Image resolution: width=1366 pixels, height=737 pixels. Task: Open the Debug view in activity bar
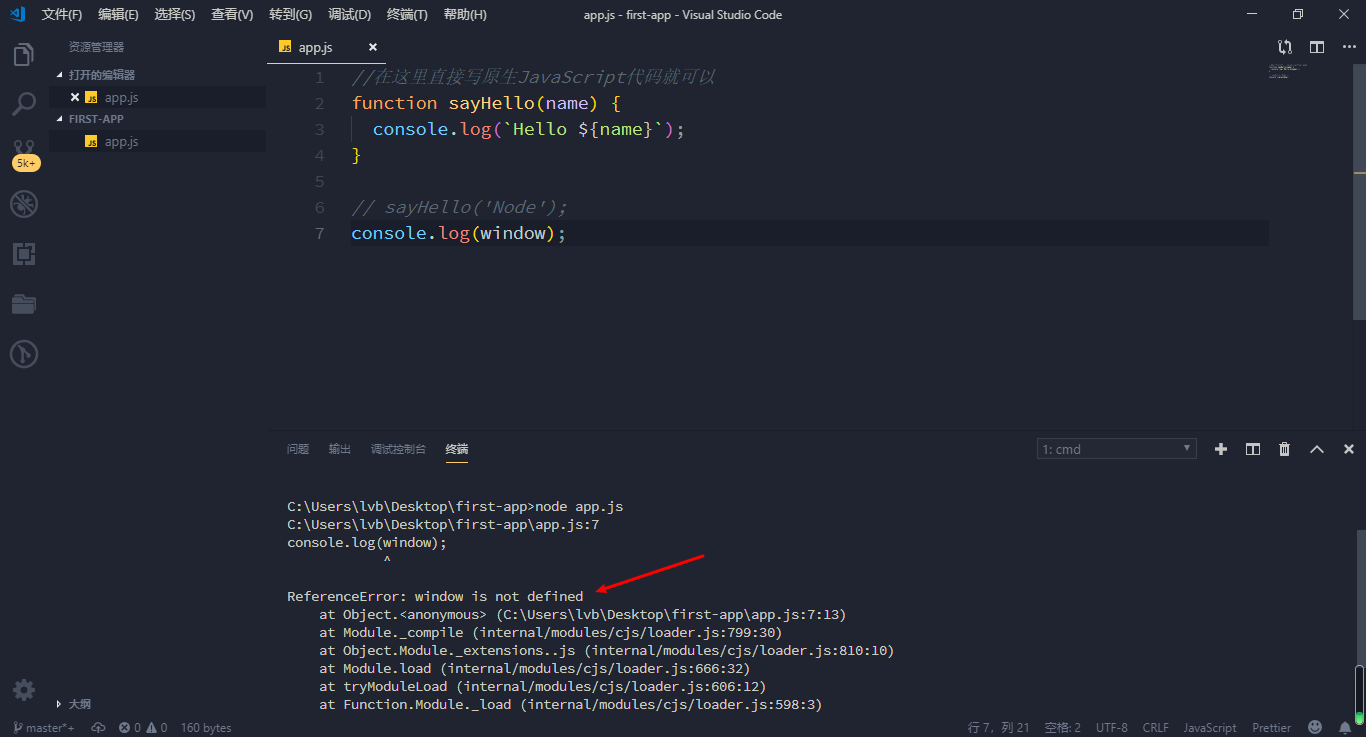click(24, 204)
